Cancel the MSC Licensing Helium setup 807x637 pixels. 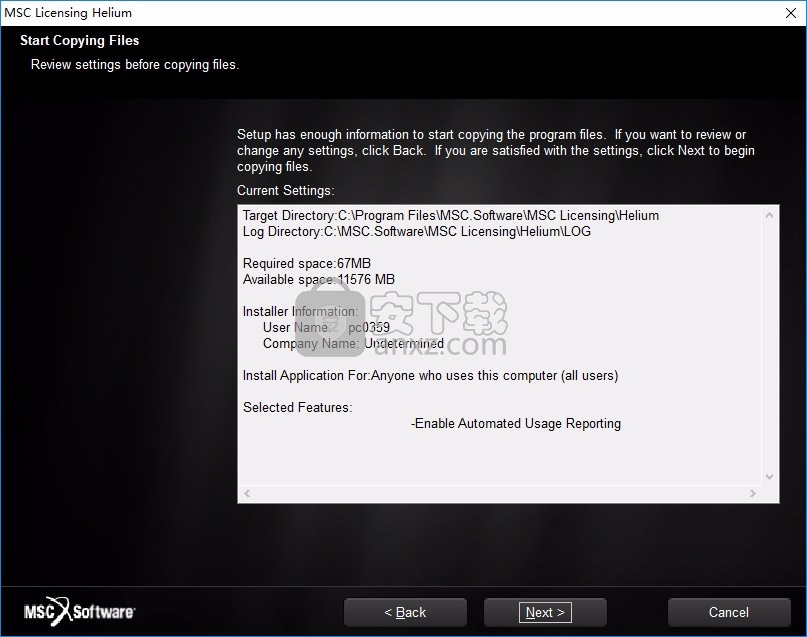(x=729, y=612)
